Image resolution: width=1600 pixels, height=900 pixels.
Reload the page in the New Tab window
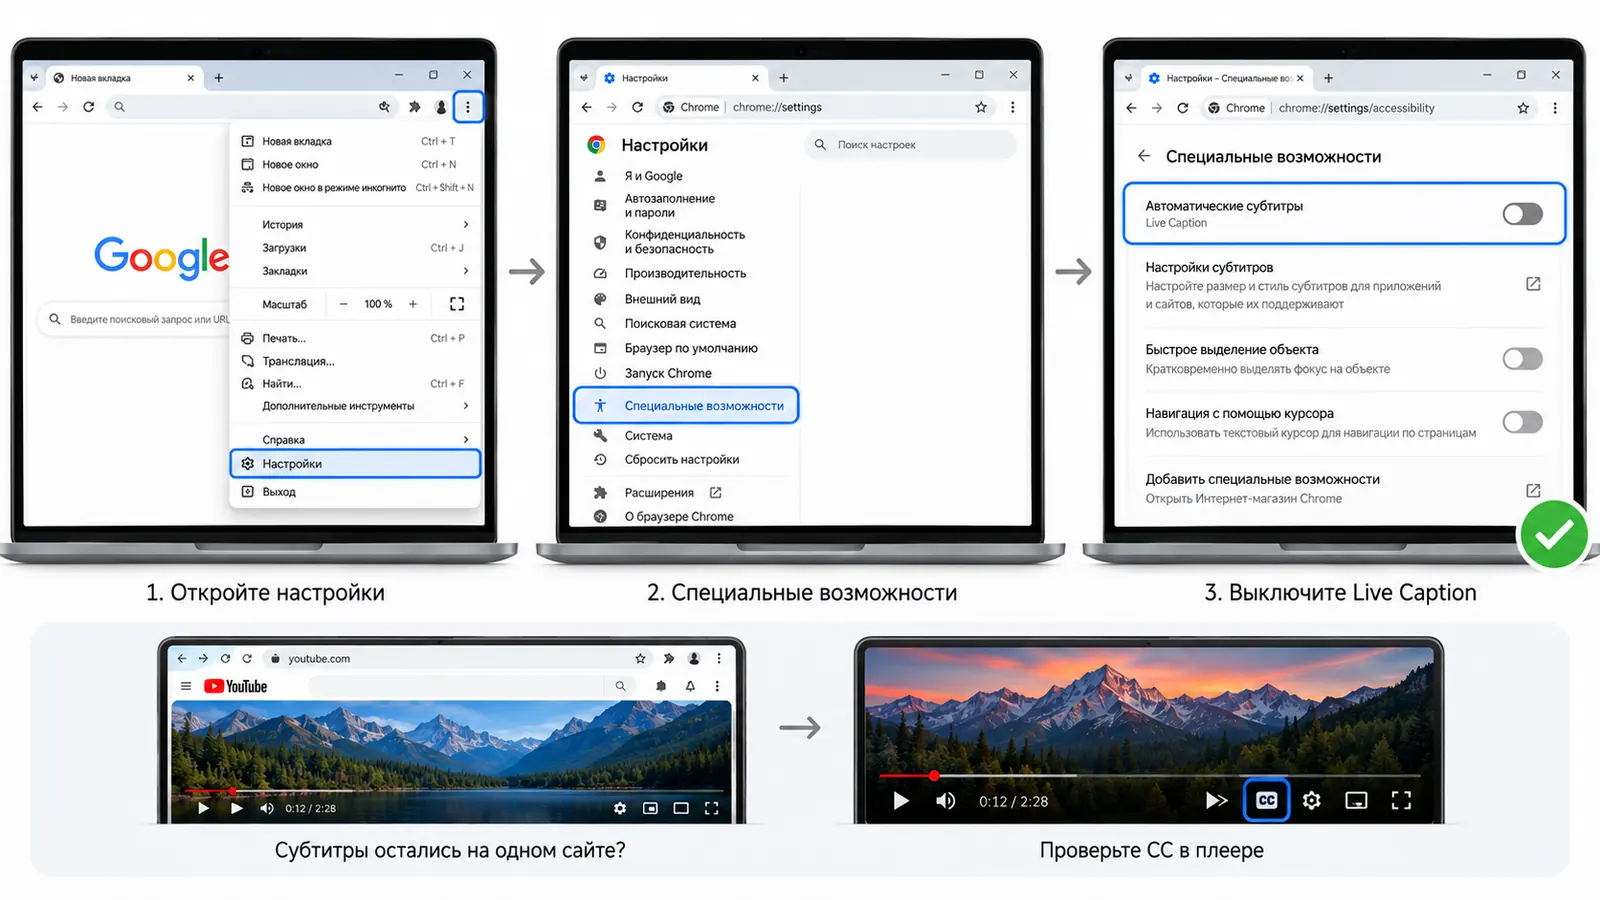click(89, 107)
